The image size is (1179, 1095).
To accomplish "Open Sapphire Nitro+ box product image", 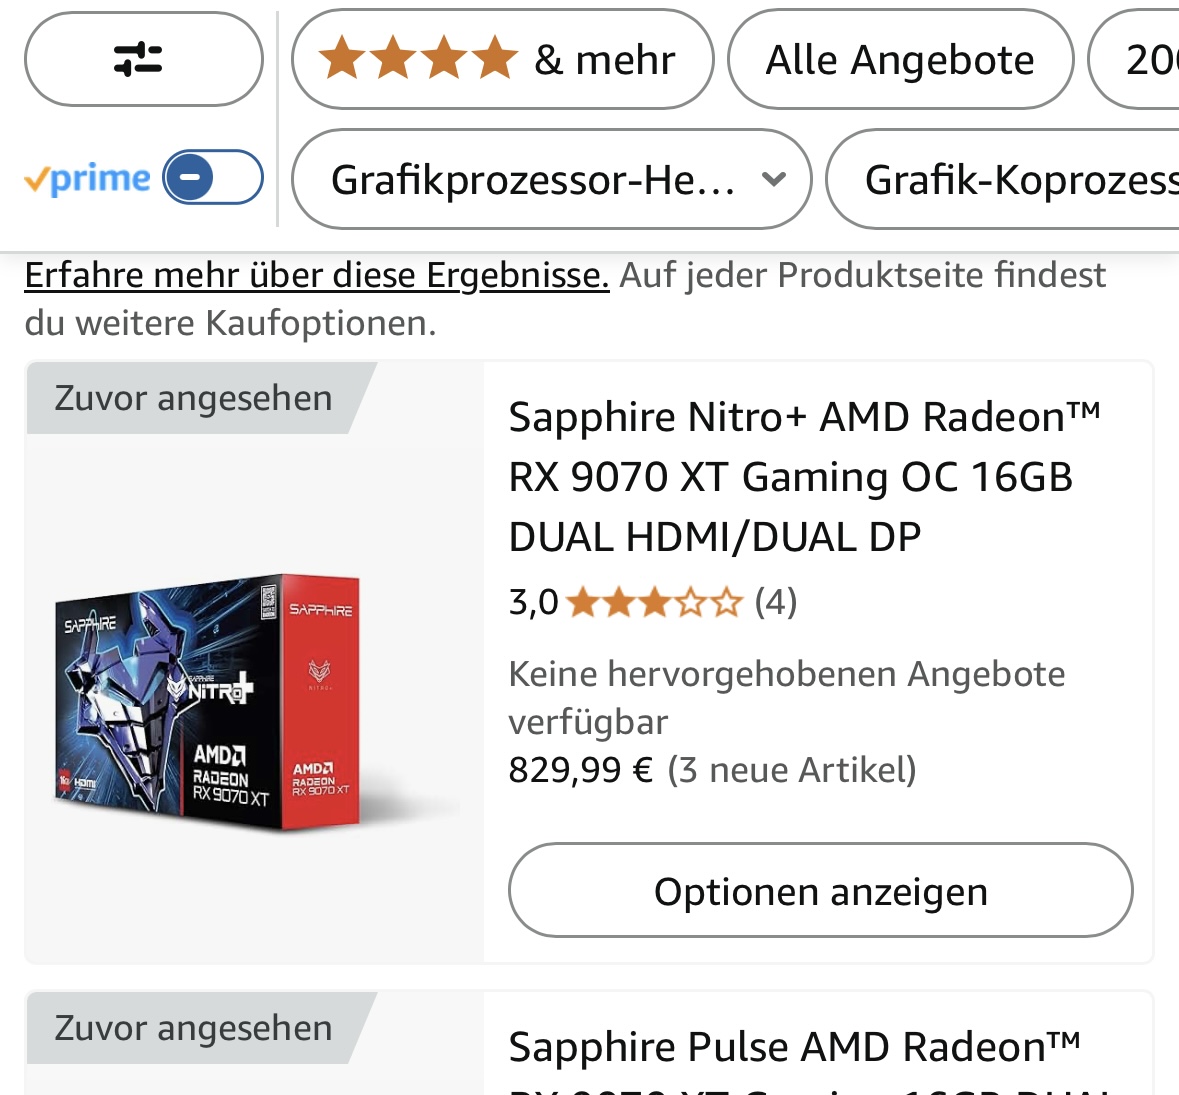I will 208,702.
